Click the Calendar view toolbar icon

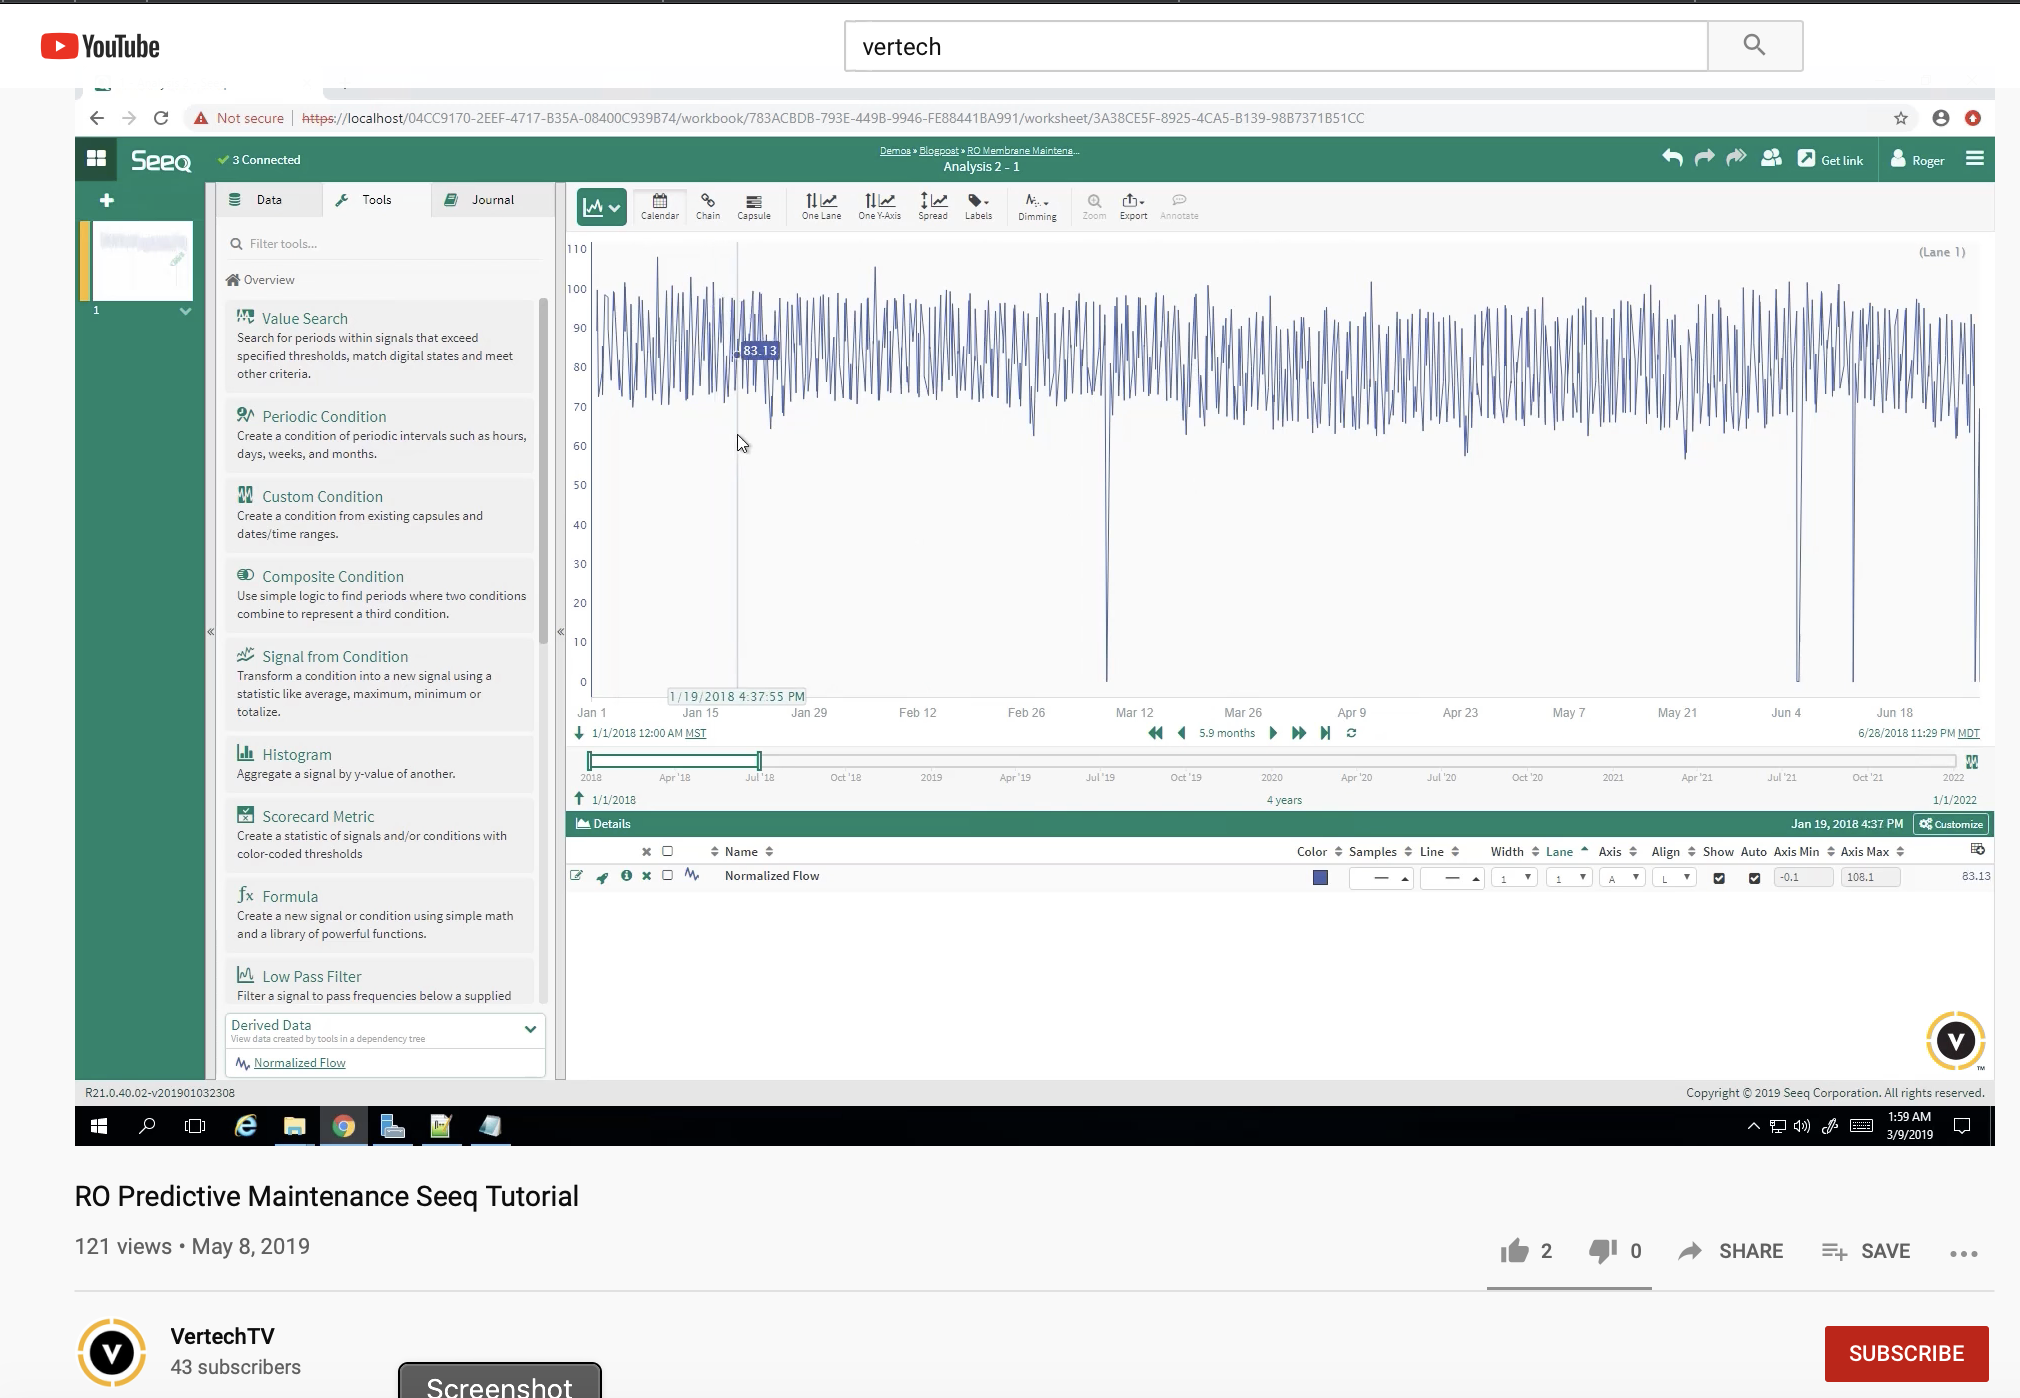pyautogui.click(x=659, y=206)
